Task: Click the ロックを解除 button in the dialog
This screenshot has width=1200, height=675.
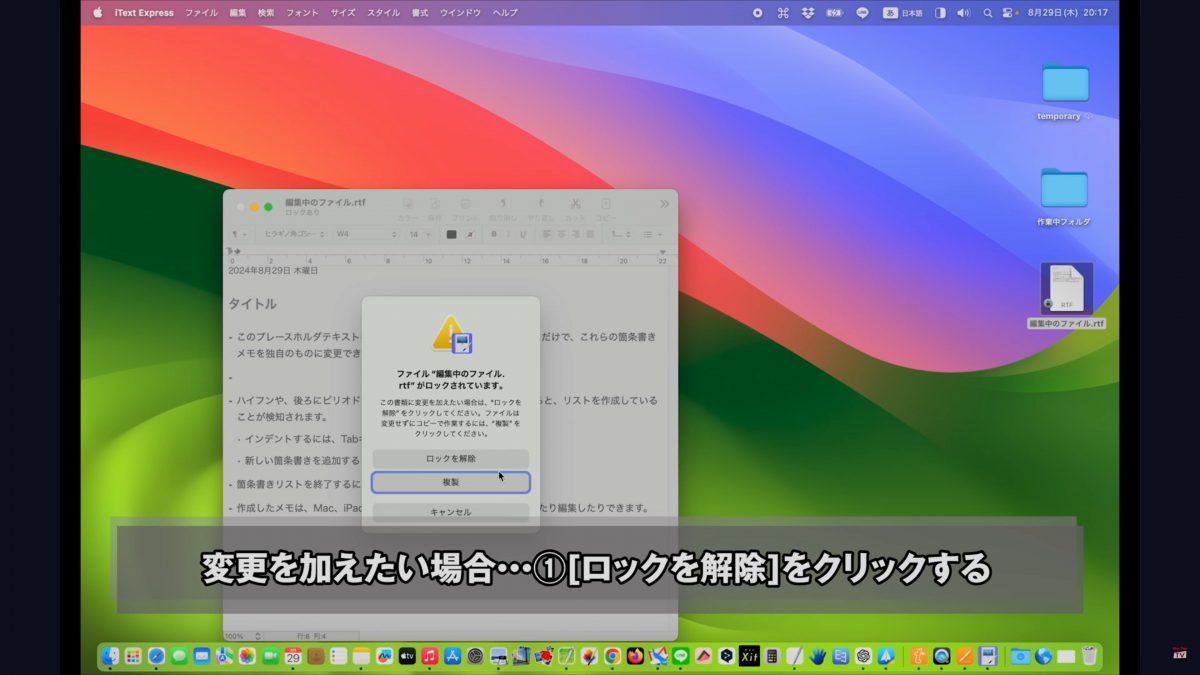Action: 450,458
